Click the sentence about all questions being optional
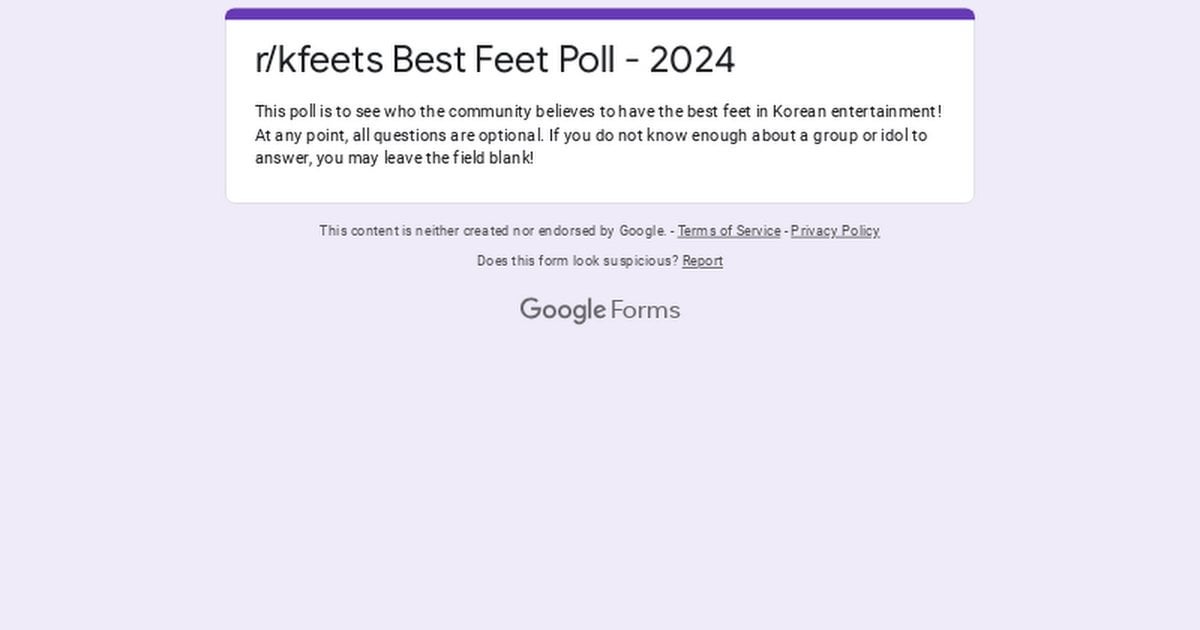 [x=399, y=135]
